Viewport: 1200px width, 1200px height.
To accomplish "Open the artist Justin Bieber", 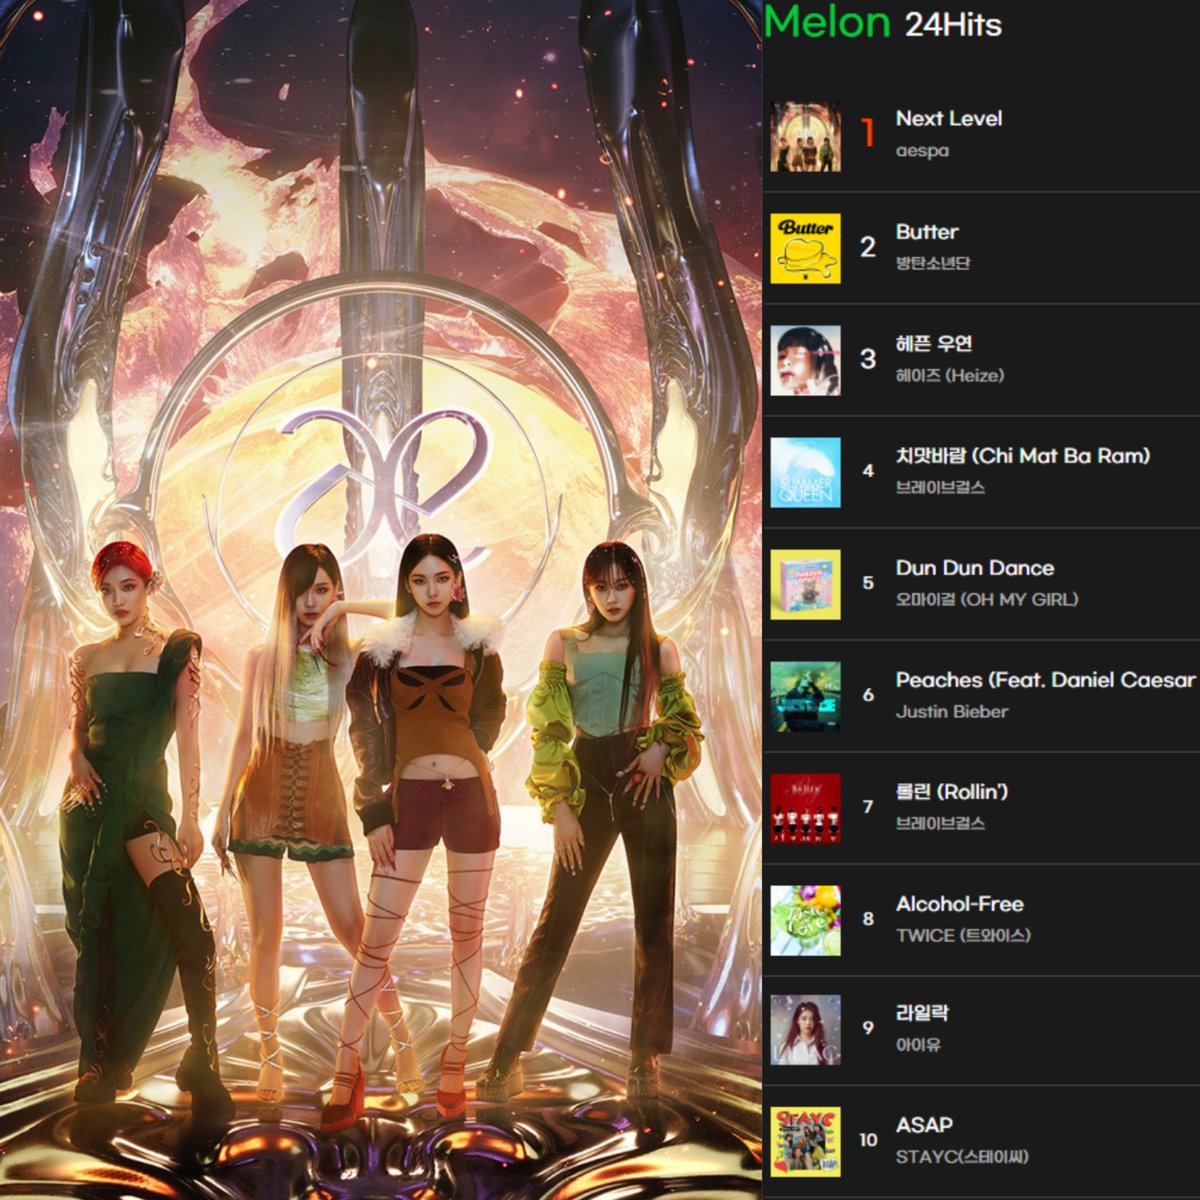I will [952, 712].
